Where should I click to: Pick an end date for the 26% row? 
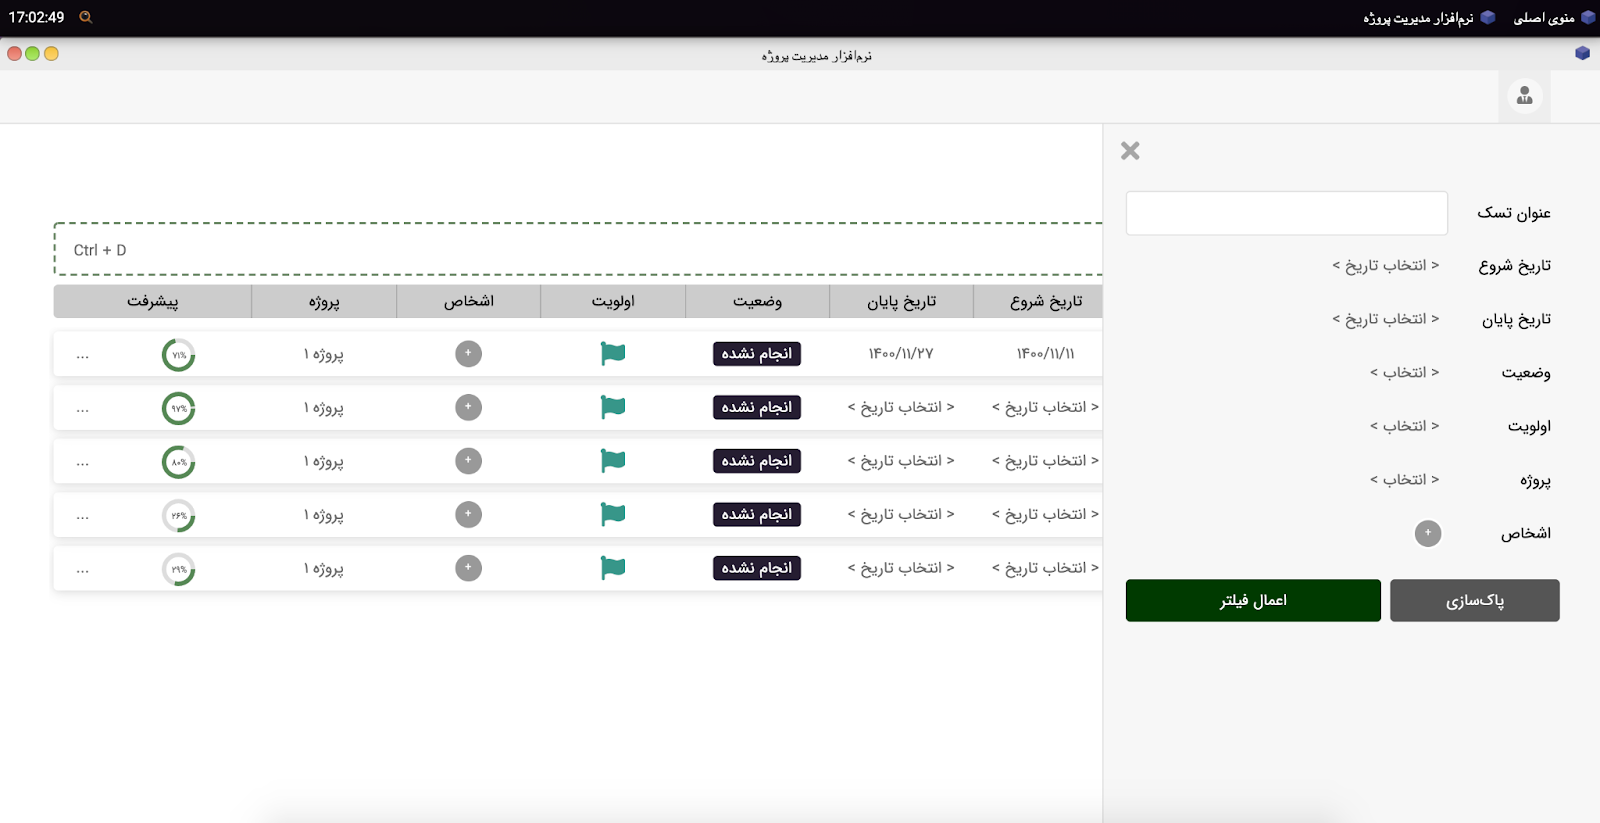click(x=901, y=514)
